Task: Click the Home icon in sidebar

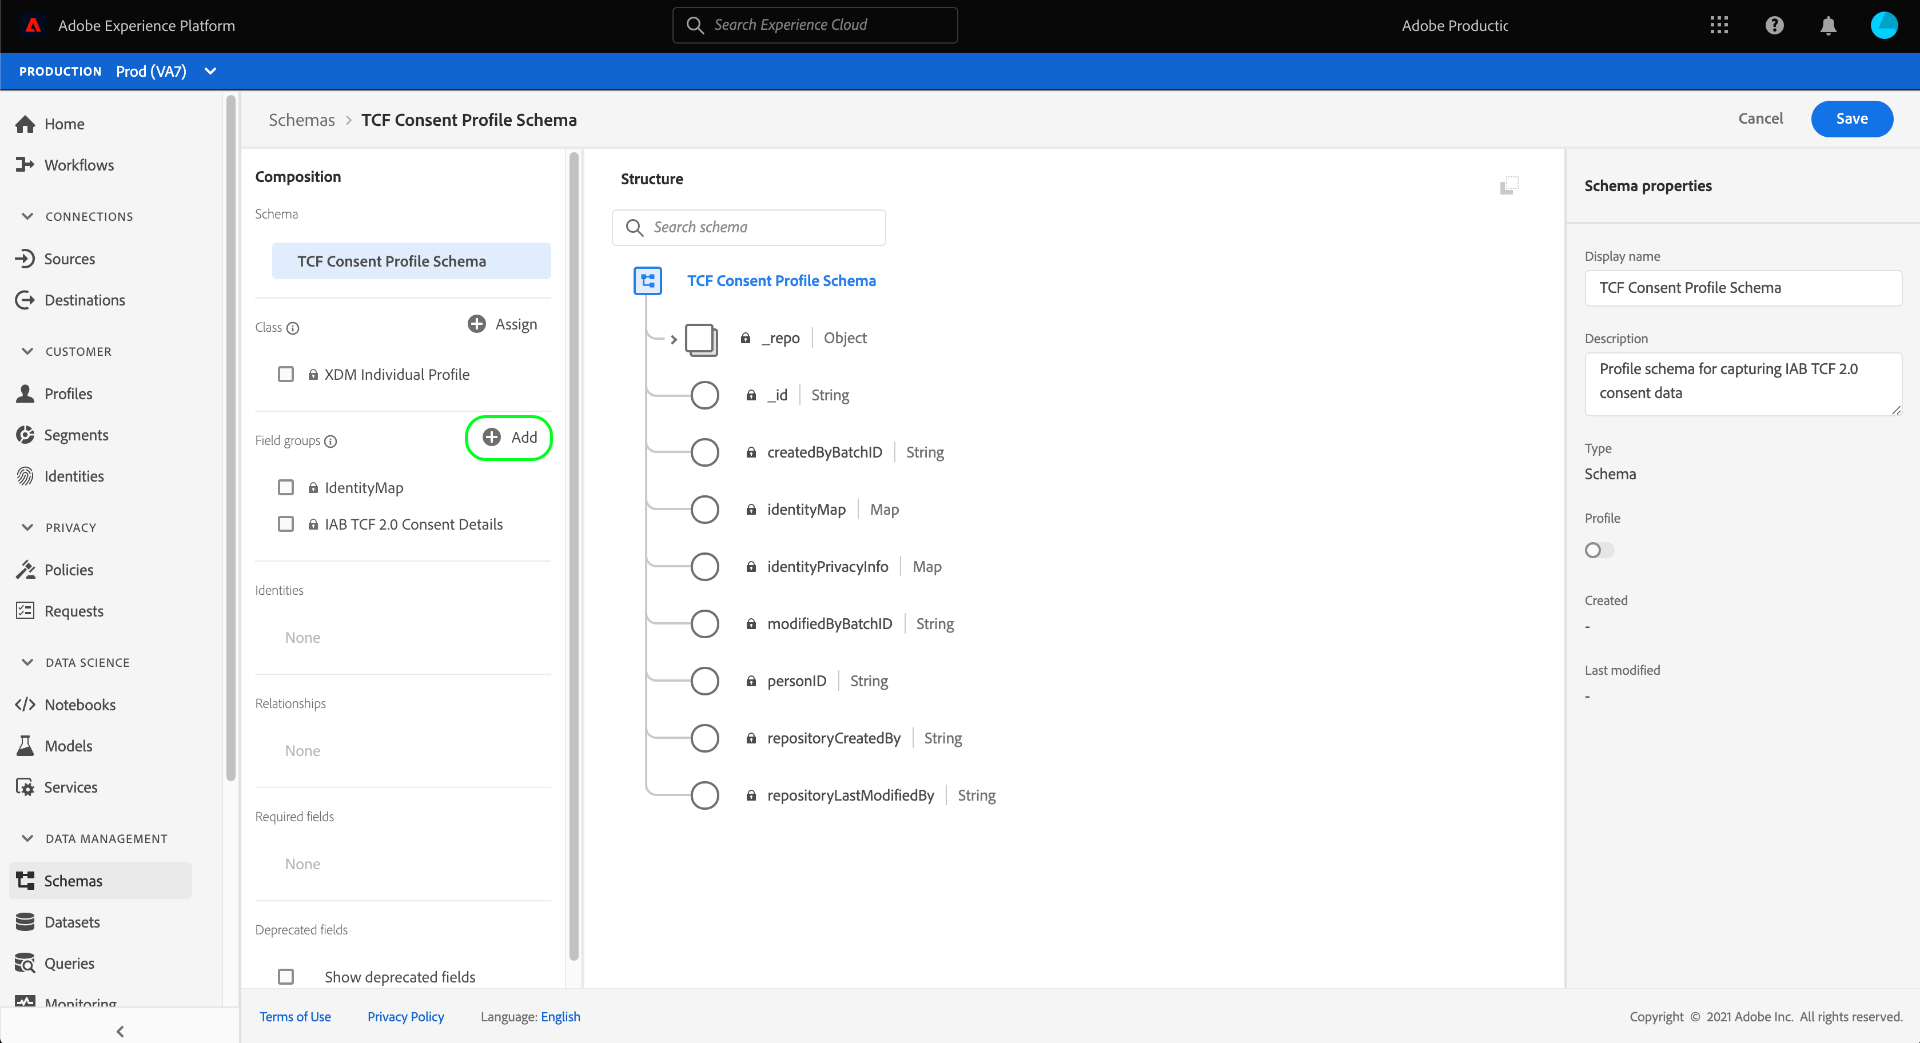Action: 25,124
